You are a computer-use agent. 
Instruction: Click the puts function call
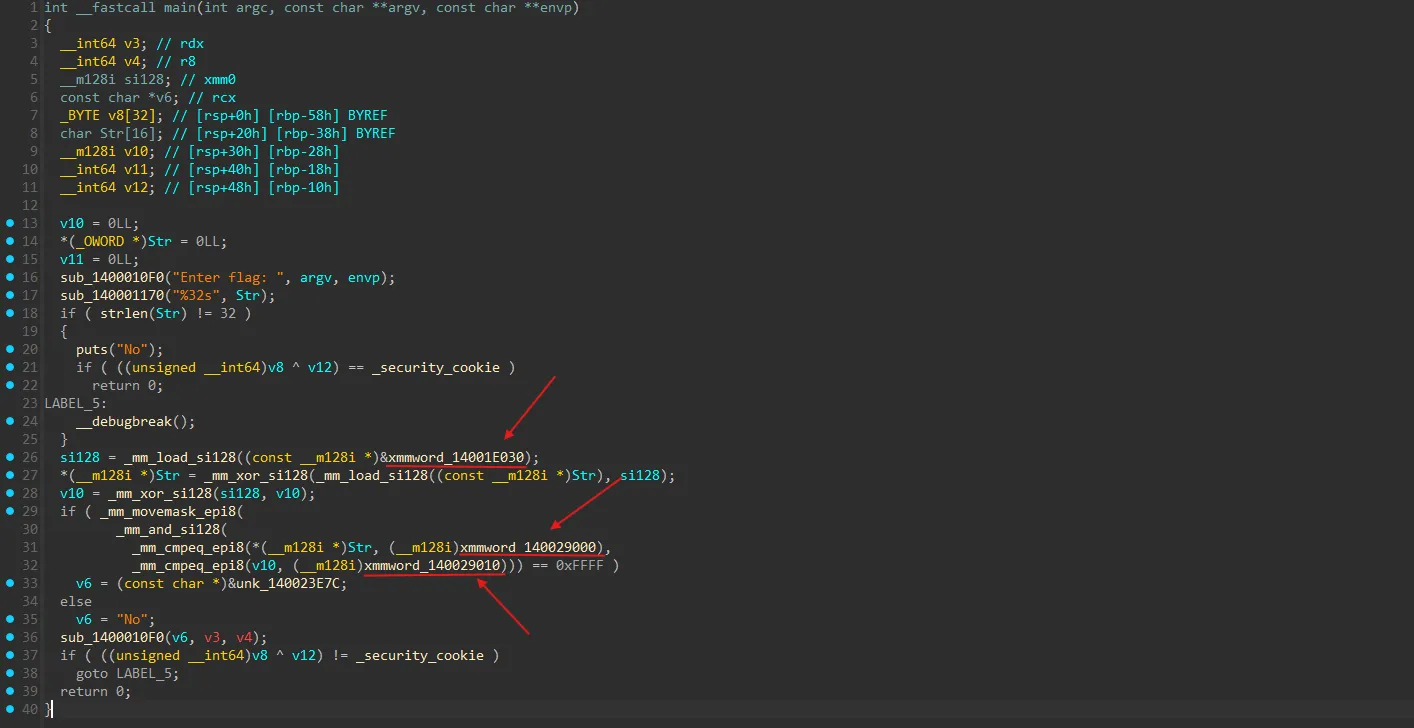[x=92, y=349]
